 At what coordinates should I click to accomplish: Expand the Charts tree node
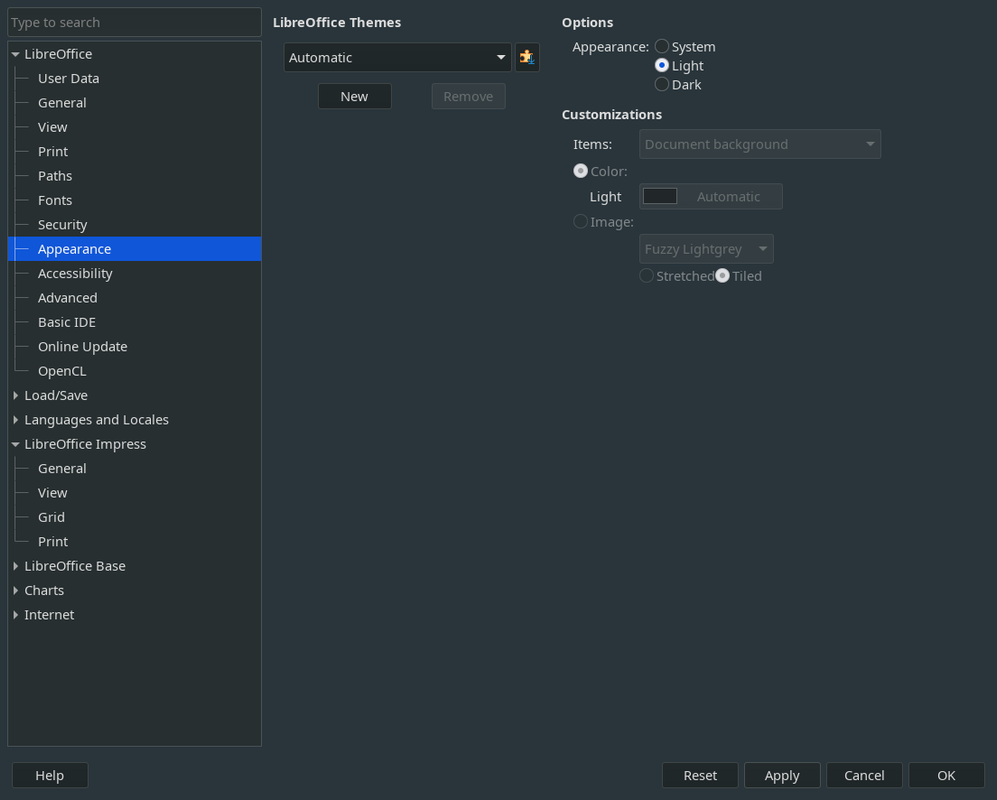pyautogui.click(x=15, y=591)
